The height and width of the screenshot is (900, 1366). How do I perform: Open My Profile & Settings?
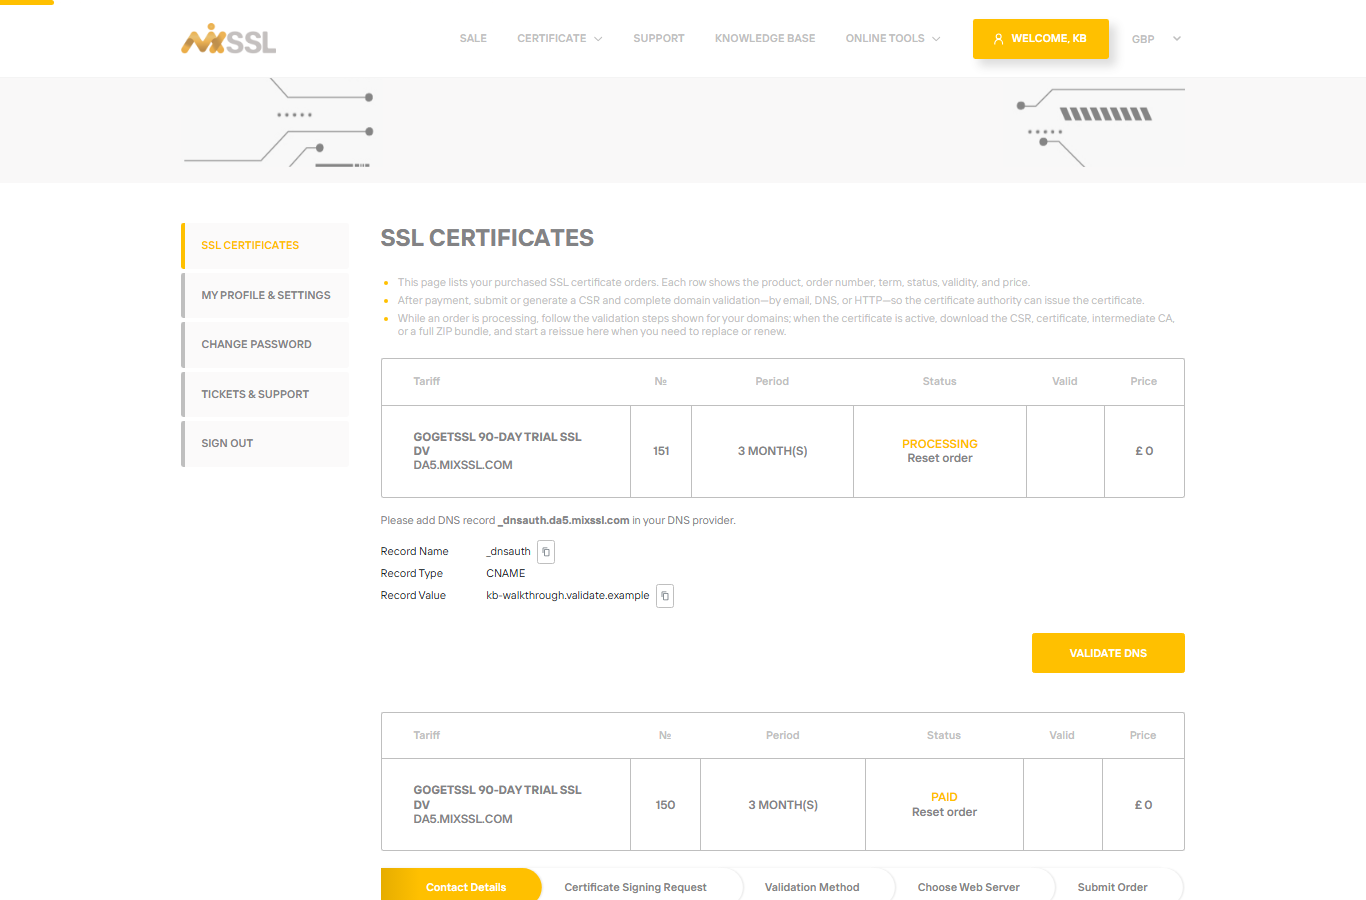(x=265, y=295)
